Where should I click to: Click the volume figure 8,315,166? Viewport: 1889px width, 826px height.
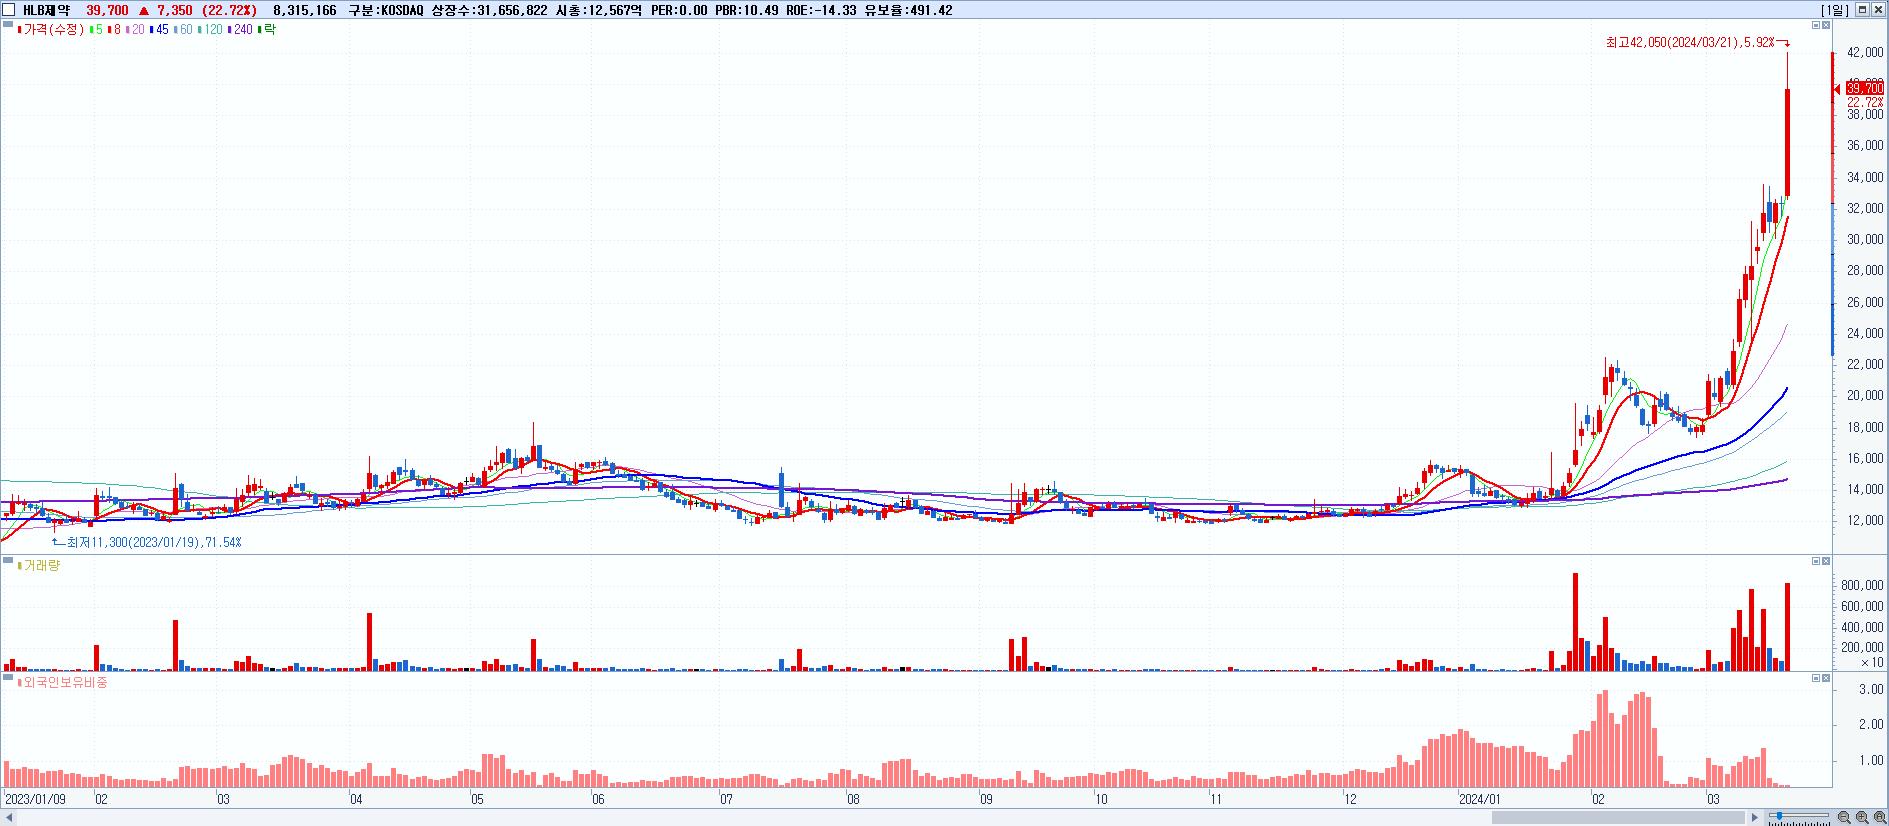(x=305, y=10)
